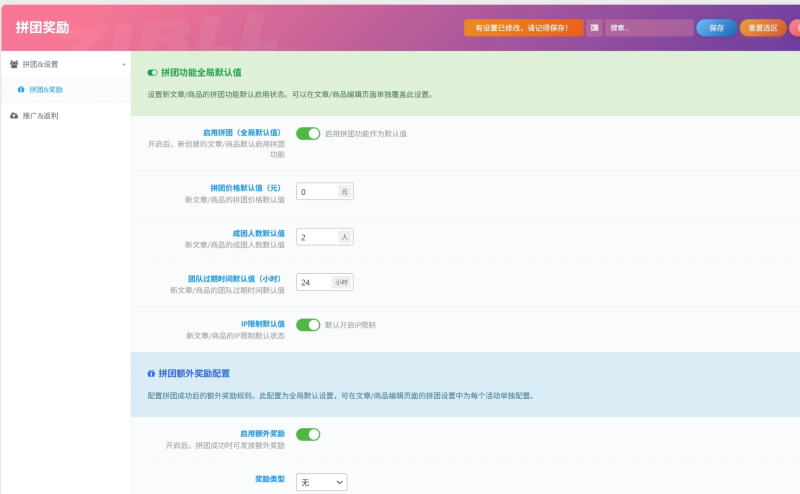Viewport: 800px width, 494px height.
Task: Click the 默认开启IP限制 label text
Action: tap(350, 325)
